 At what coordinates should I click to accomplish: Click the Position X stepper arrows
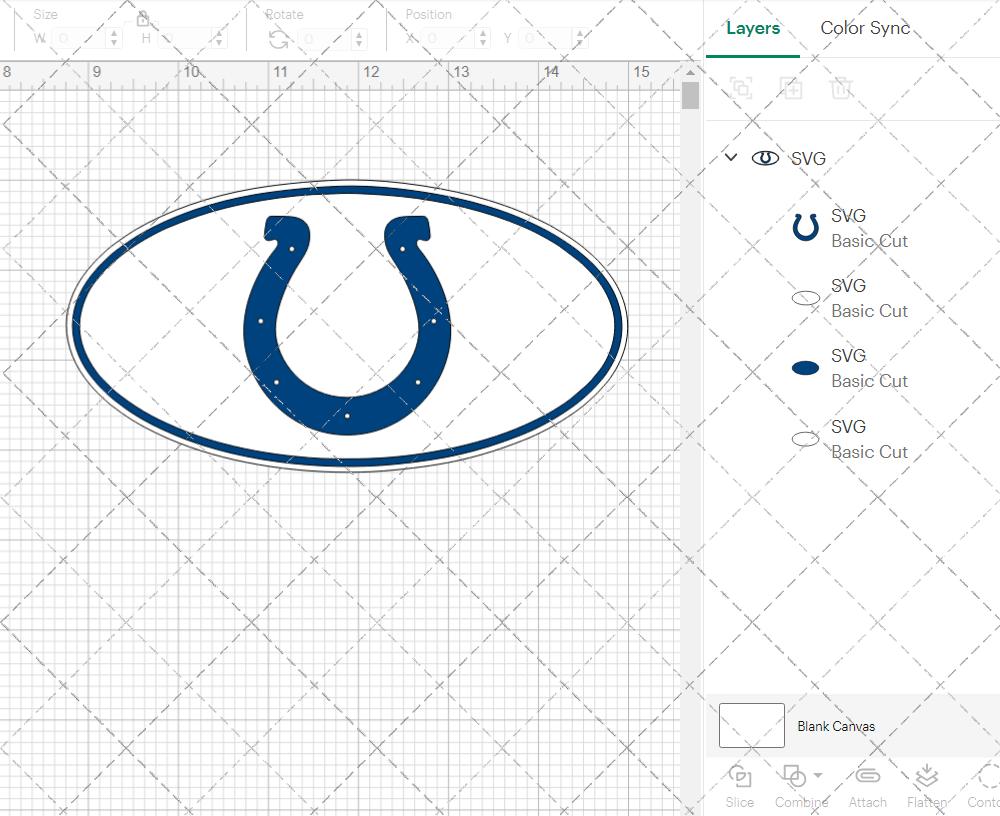[x=483, y=38]
